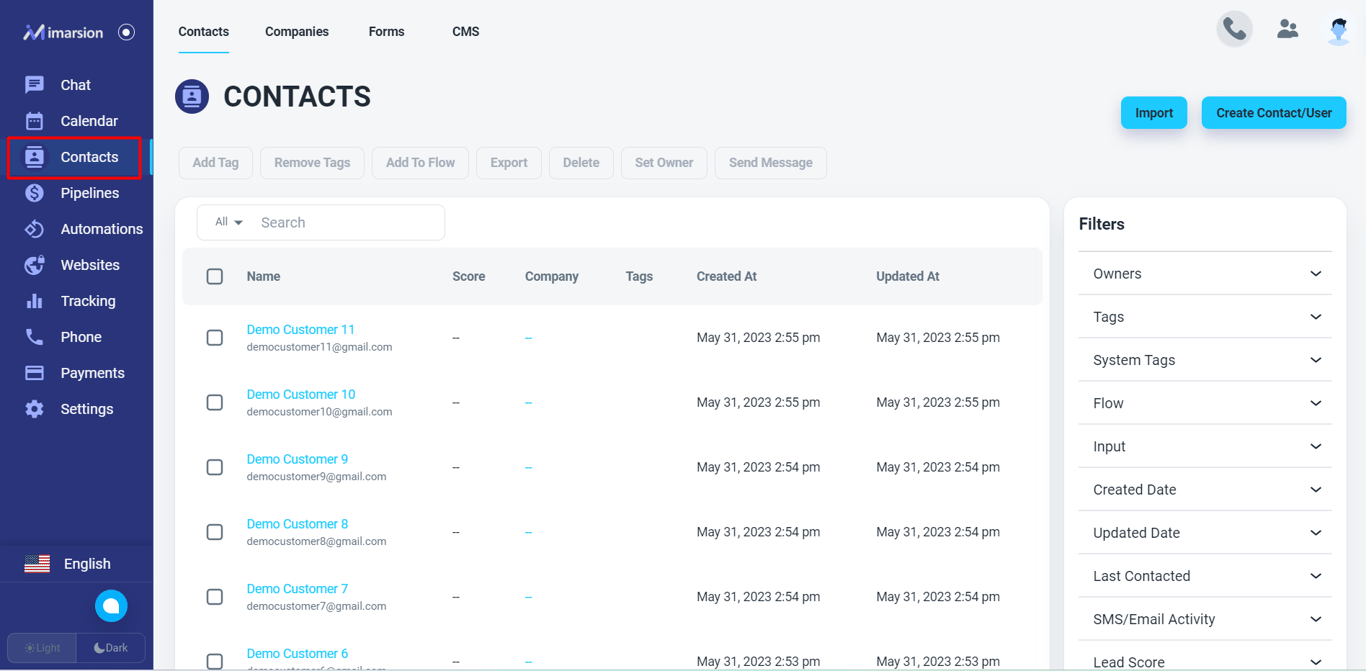1366x671 pixels.
Task: Click the Contacts page header icon
Action: [192, 97]
